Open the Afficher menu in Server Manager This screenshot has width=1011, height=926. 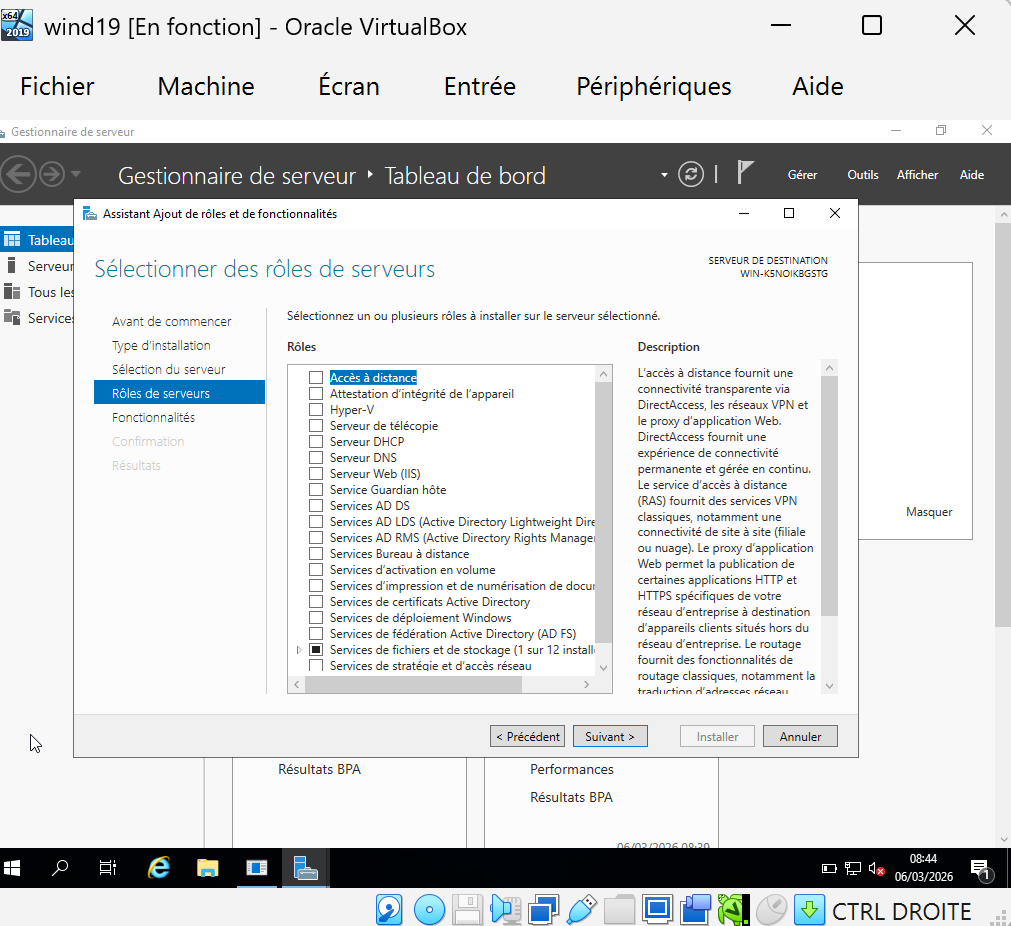coord(917,175)
